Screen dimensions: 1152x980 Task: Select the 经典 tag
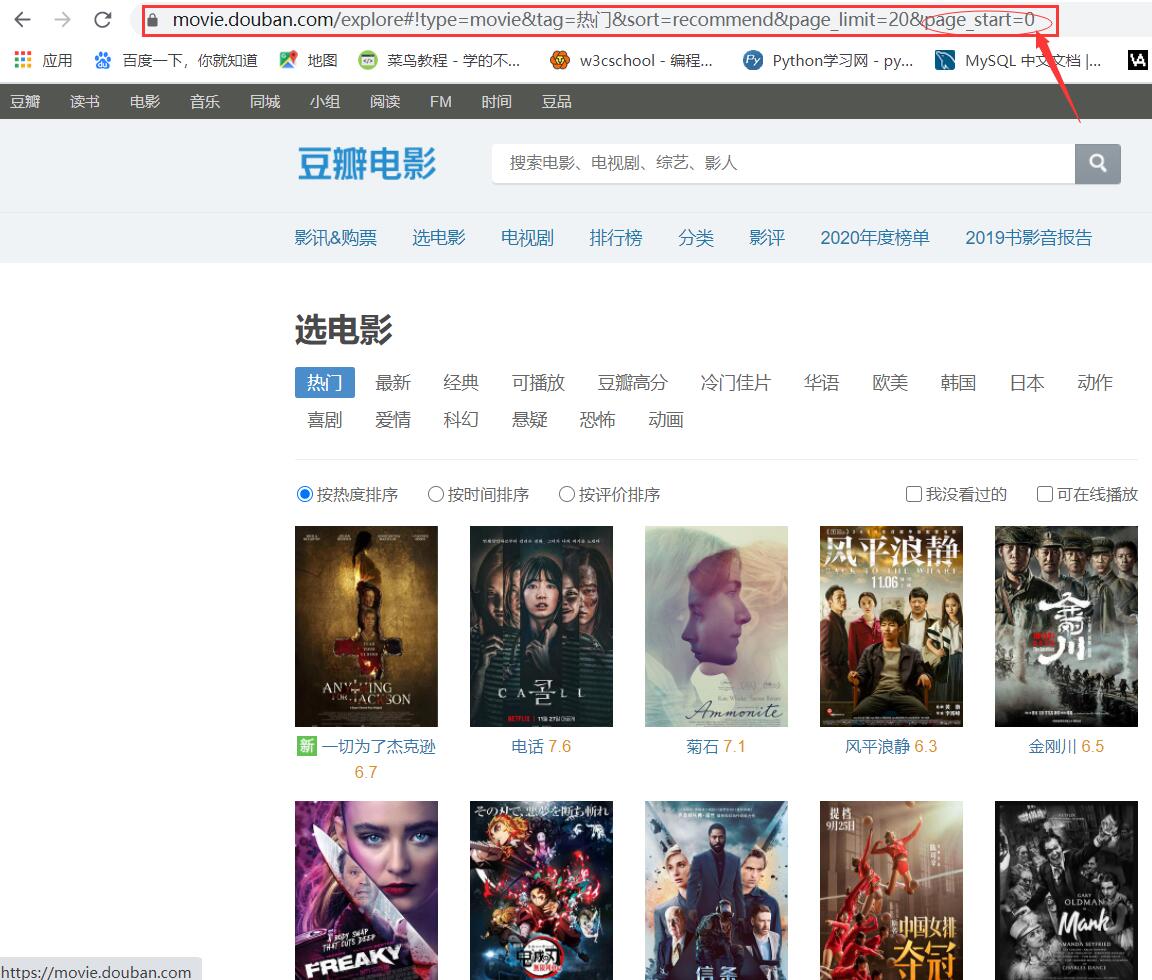click(x=461, y=383)
